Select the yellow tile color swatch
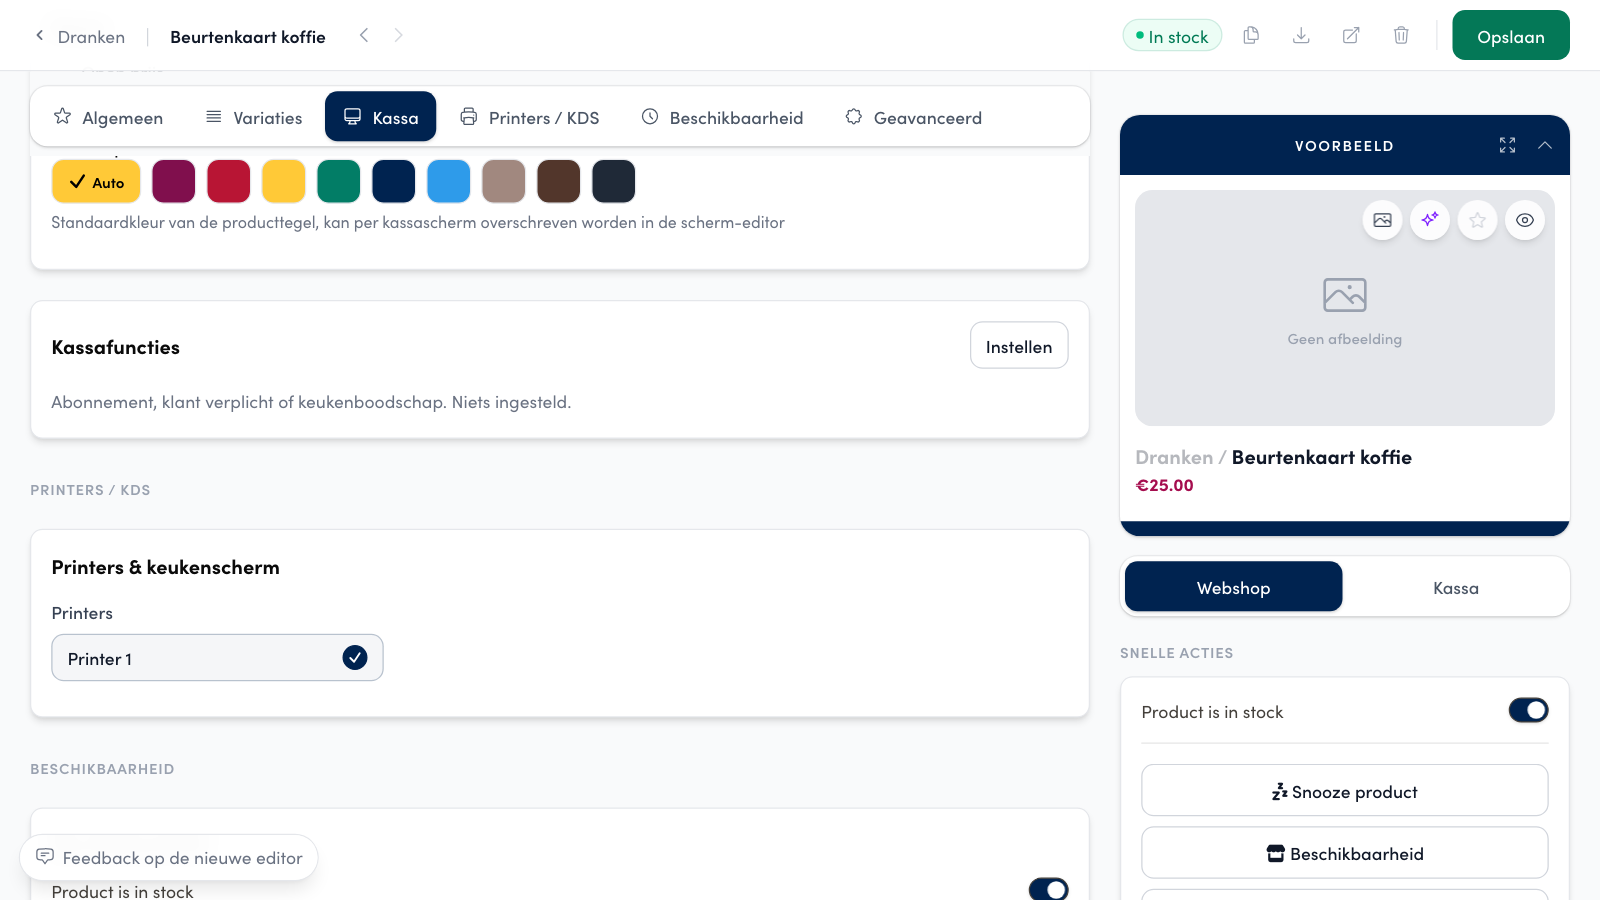This screenshot has width=1600, height=900. pos(284,182)
